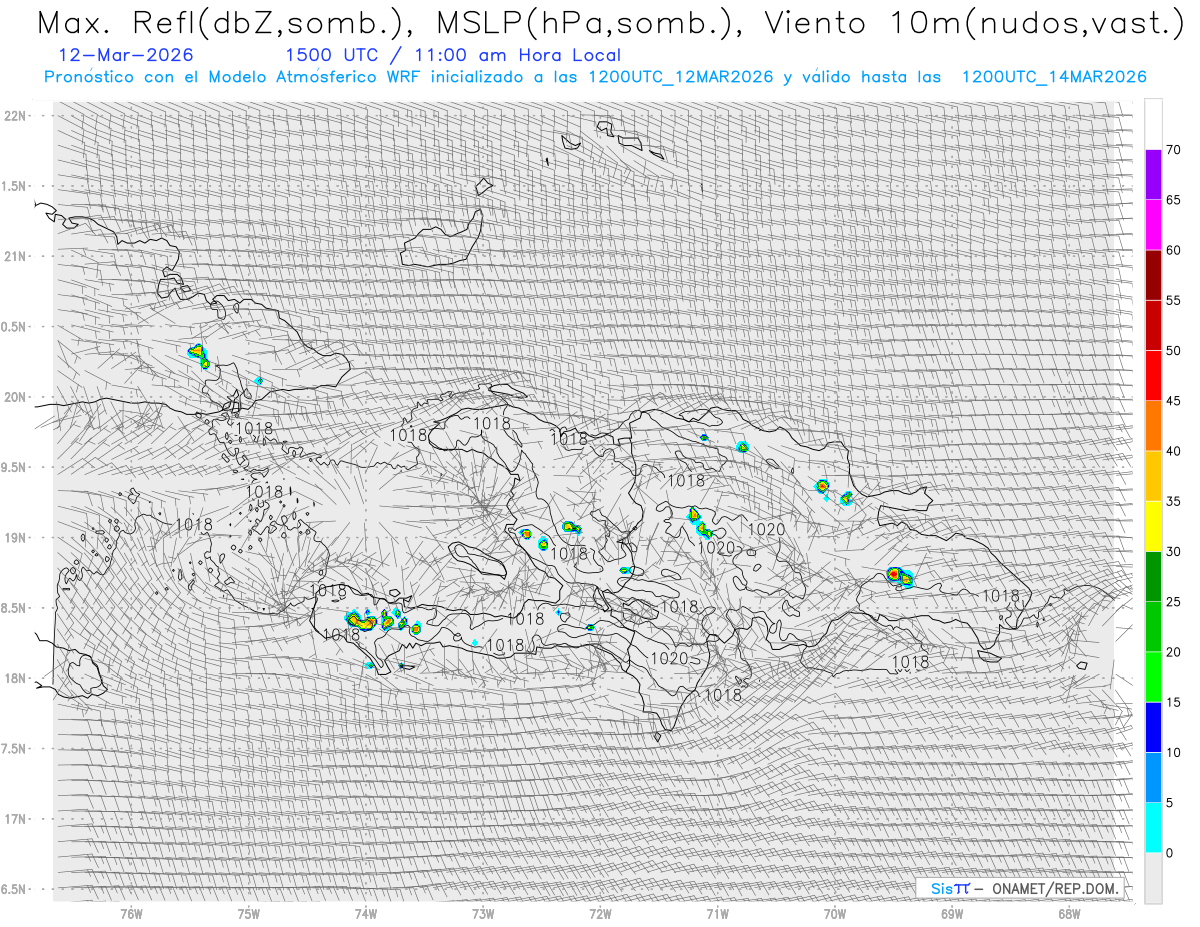Screen dimensions: 1200x927
Task: Click the colorbar label "35"
Action: (1173, 501)
